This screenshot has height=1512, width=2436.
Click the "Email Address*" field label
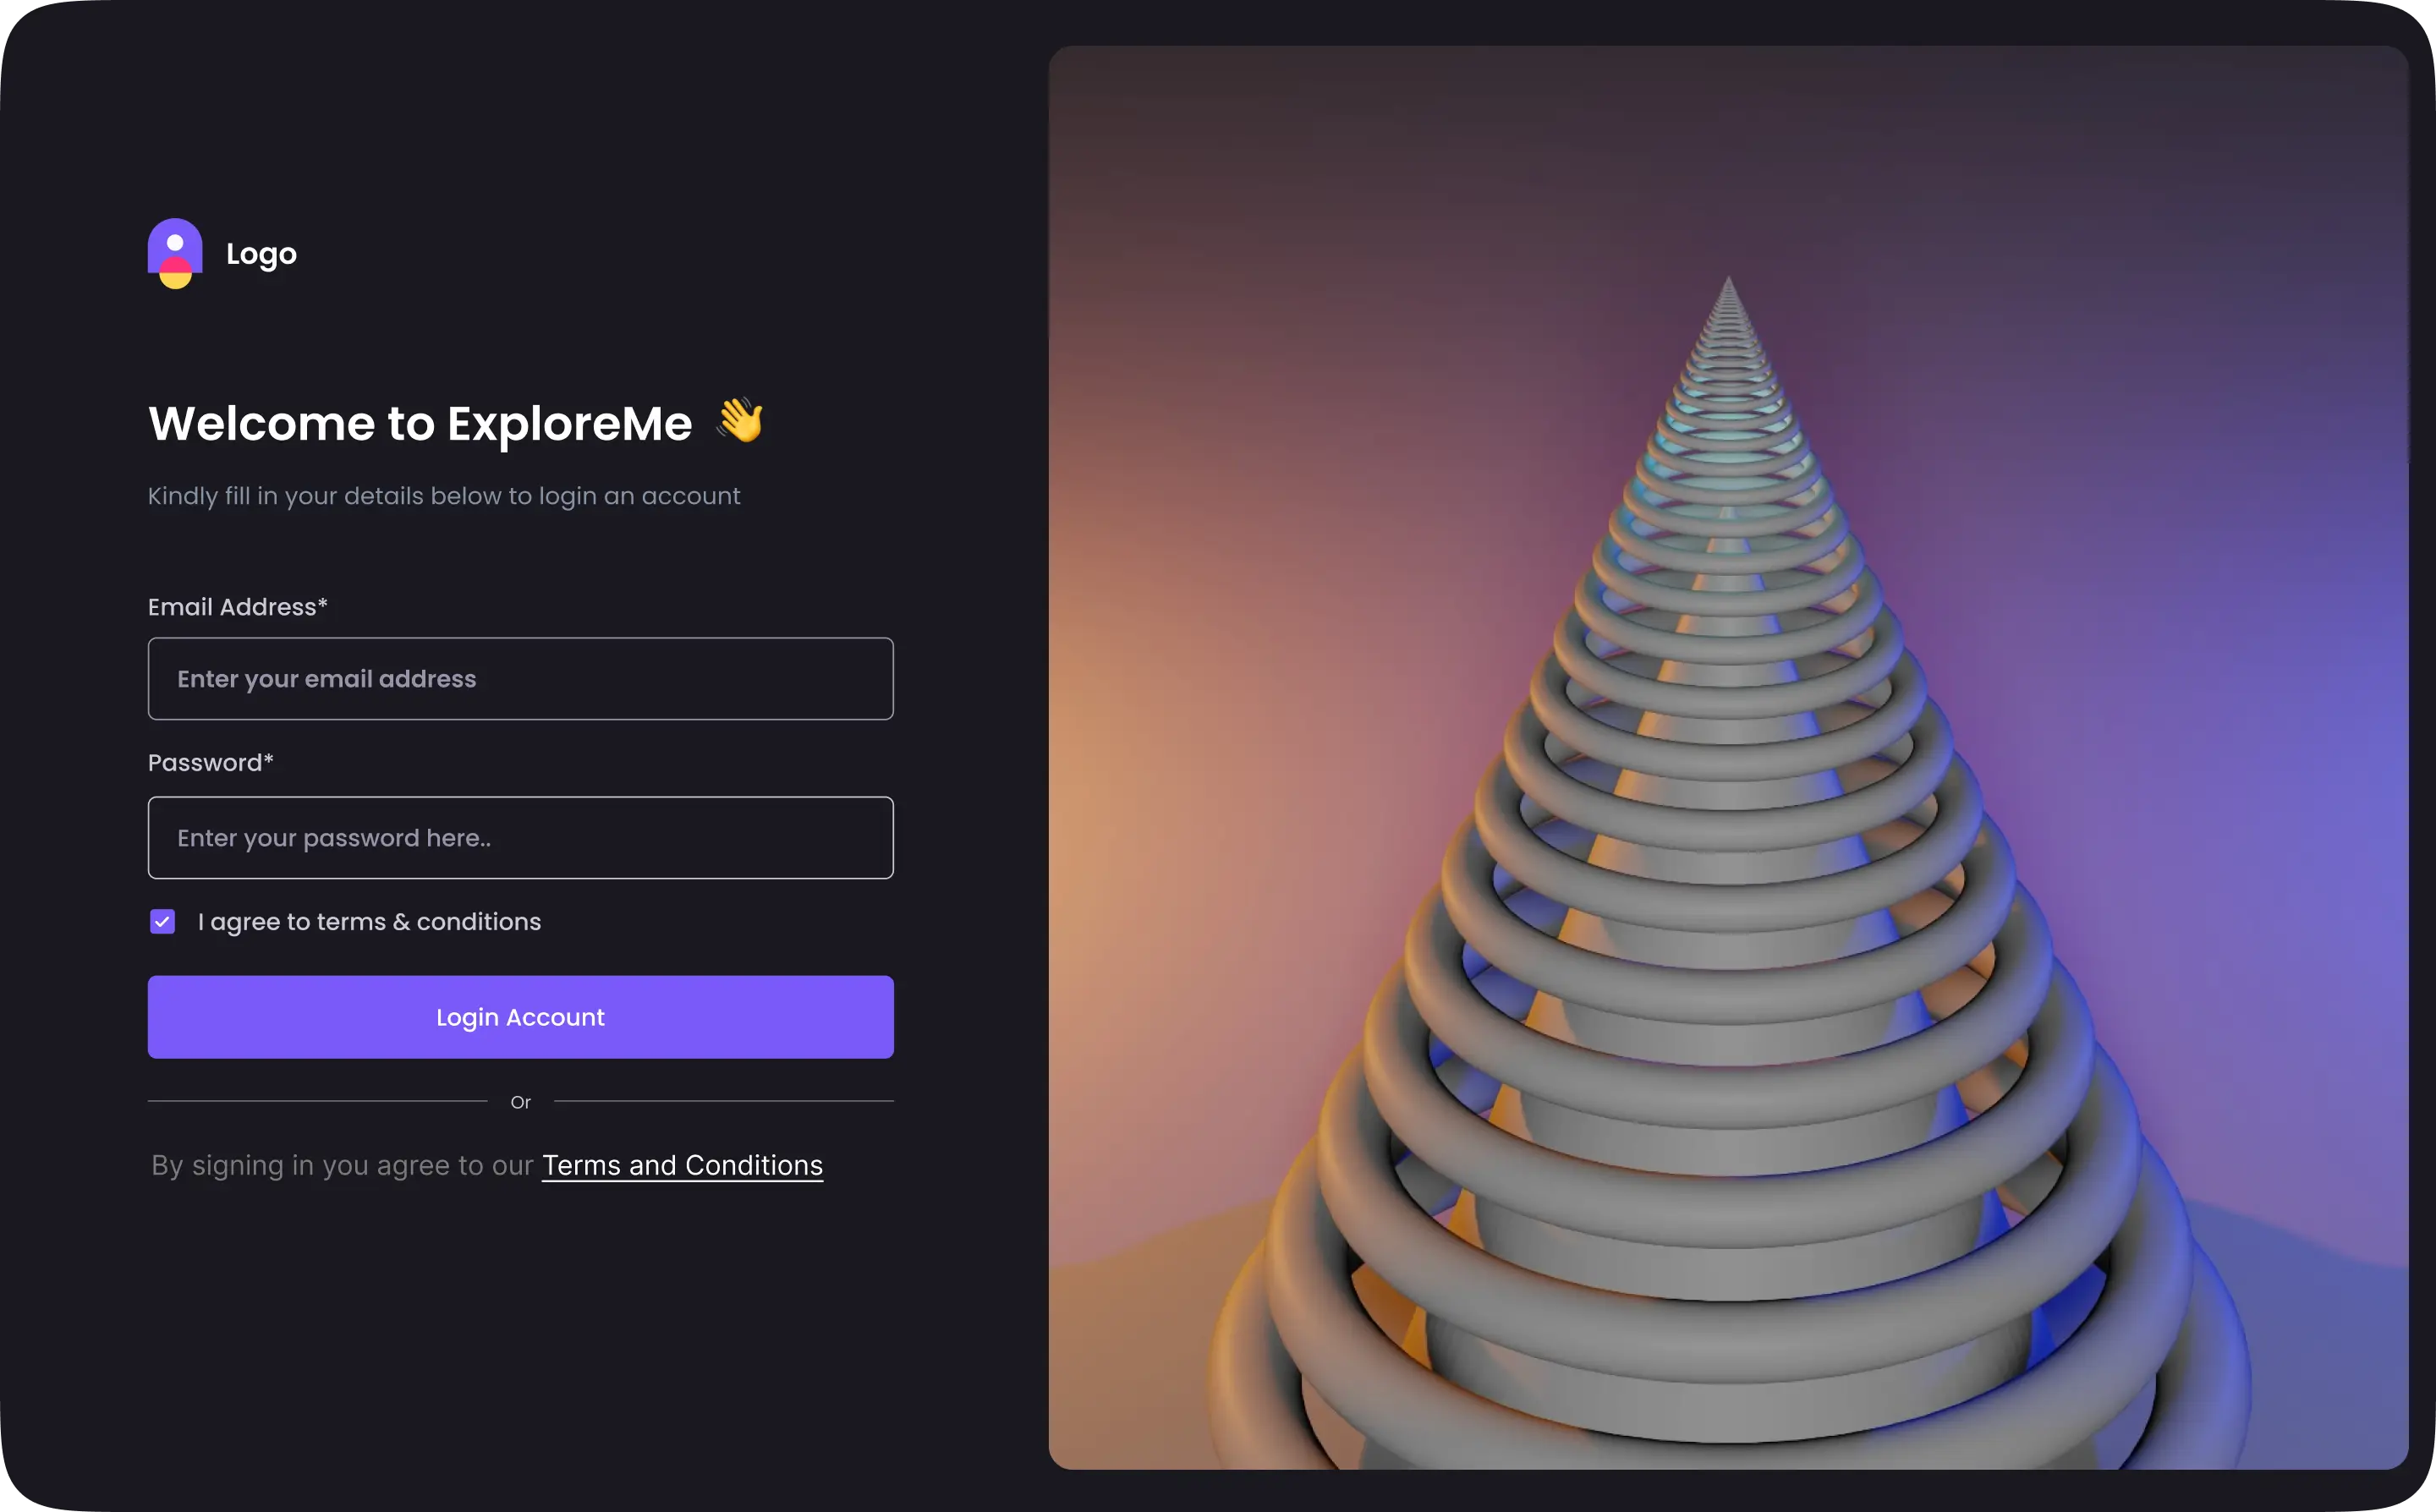pyautogui.click(x=238, y=607)
